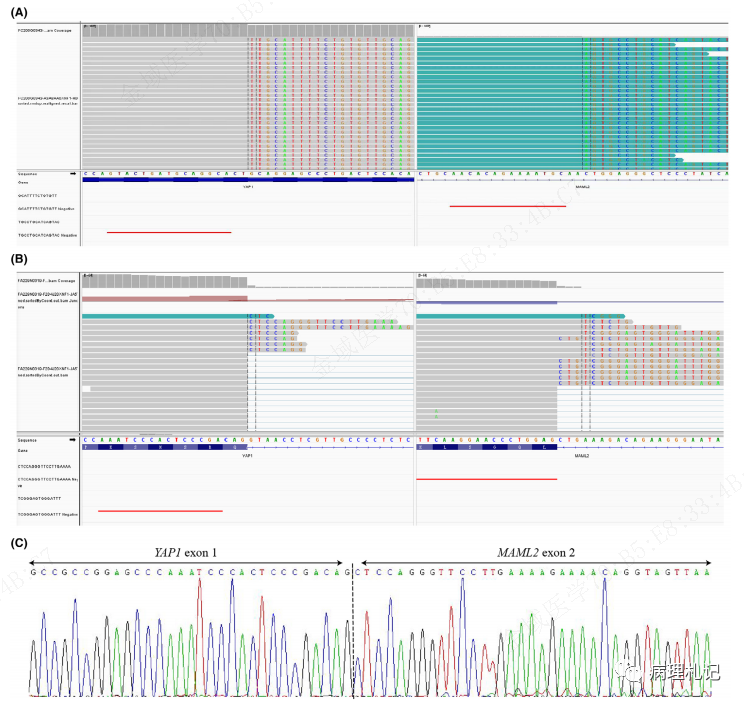Select the red bar under MAML2 in panel A
The image size is (744, 704).
[x=508, y=206]
